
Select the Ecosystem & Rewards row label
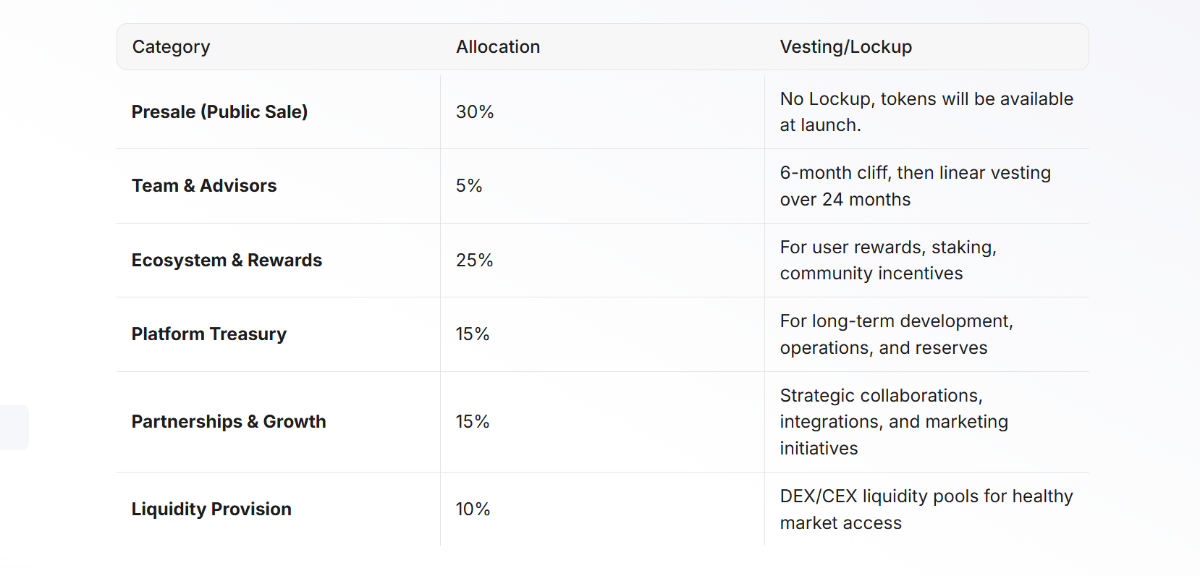(226, 260)
